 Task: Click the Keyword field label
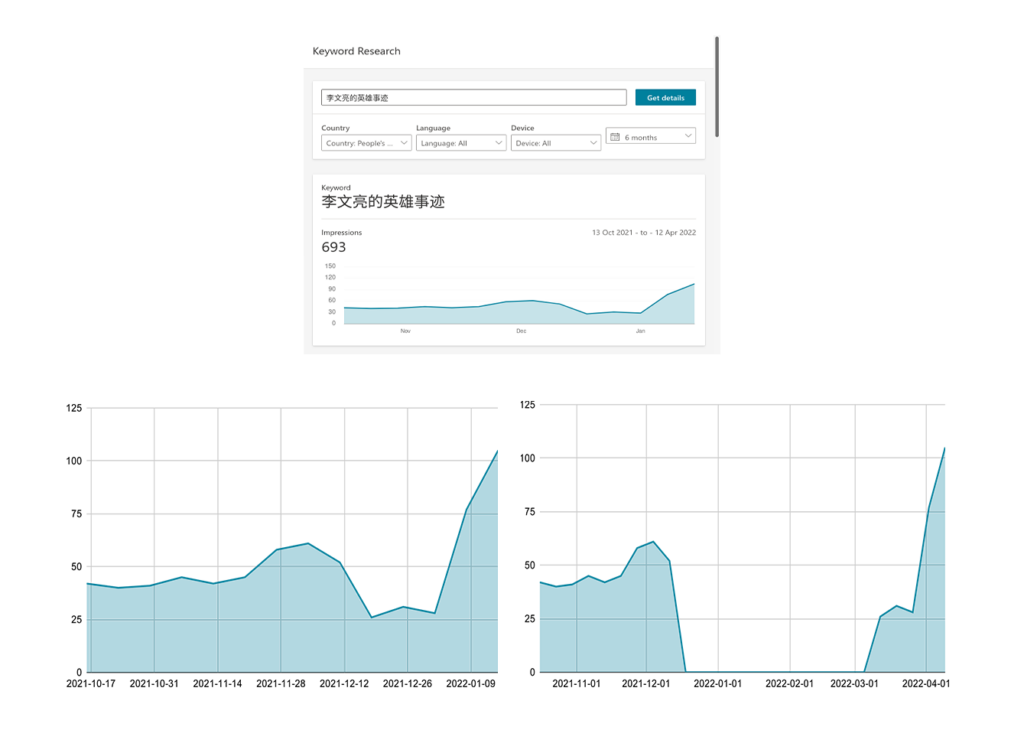tap(336, 187)
